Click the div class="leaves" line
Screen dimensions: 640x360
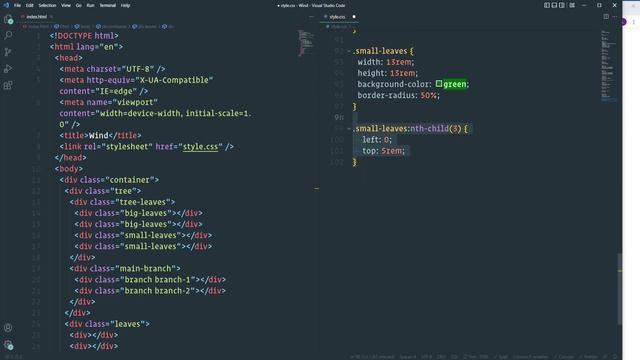tap(107, 324)
